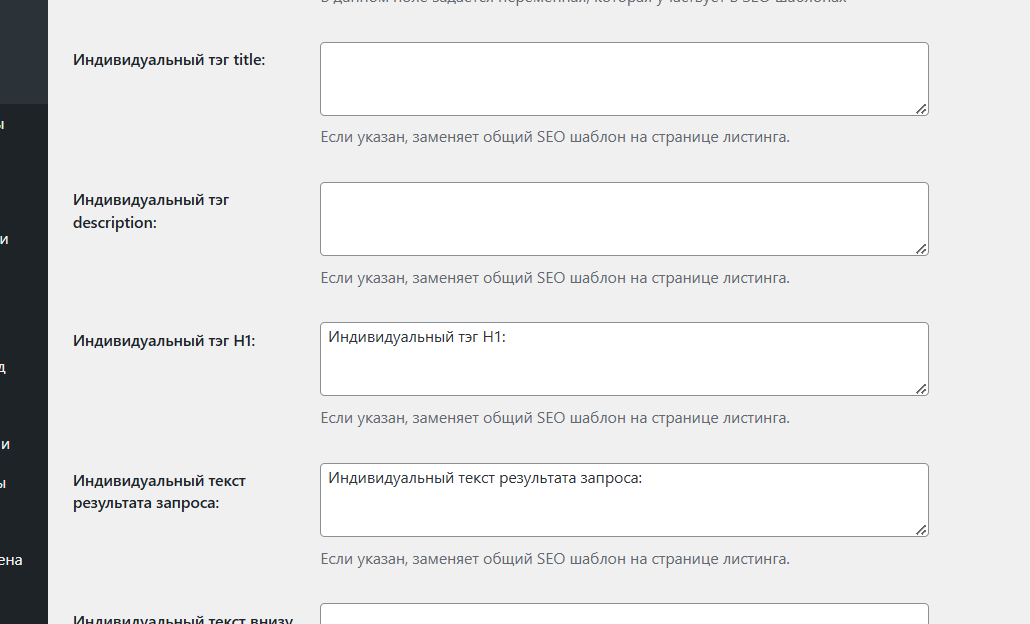
Task: Click sidebar menu item ending in 'ена'
Action: click(11, 560)
